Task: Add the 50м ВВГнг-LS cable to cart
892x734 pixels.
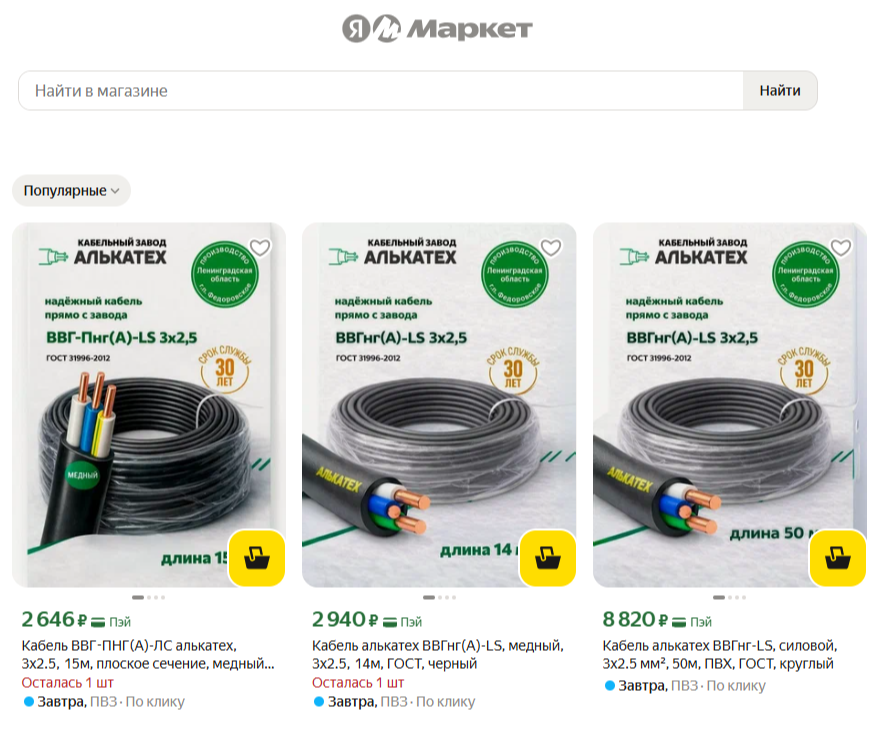Action: pos(837,558)
